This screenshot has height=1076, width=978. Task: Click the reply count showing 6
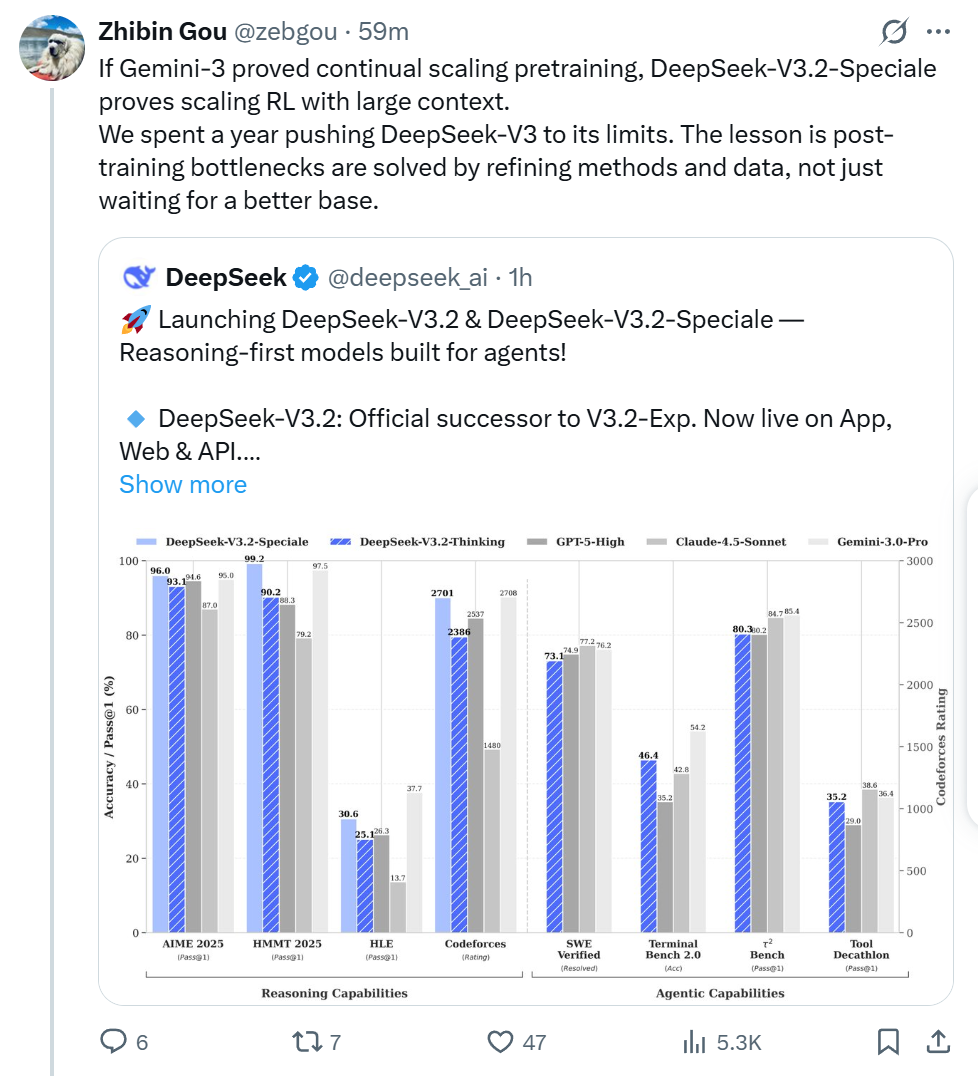coord(143,1042)
